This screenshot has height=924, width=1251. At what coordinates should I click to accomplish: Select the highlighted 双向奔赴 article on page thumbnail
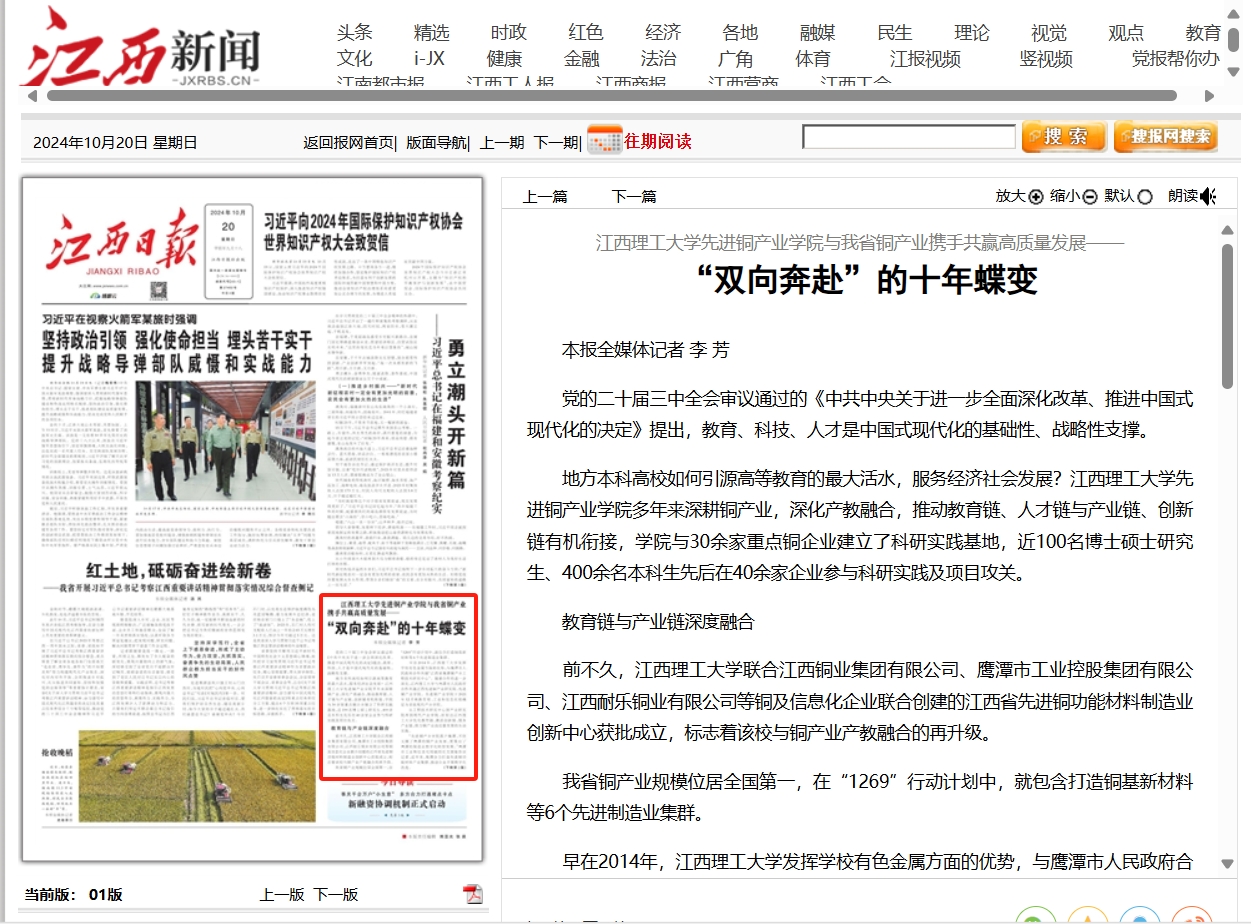(398, 687)
